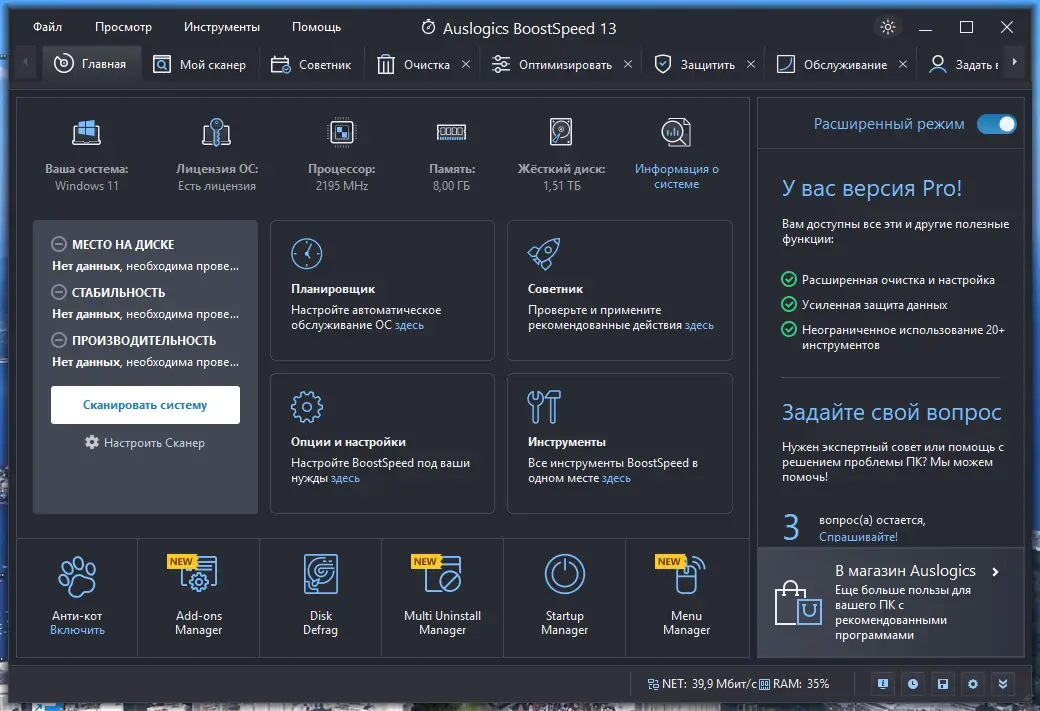This screenshot has height=711, width=1040.
Task: Switch to the Оптимизировать tab
Action: (x=552, y=64)
